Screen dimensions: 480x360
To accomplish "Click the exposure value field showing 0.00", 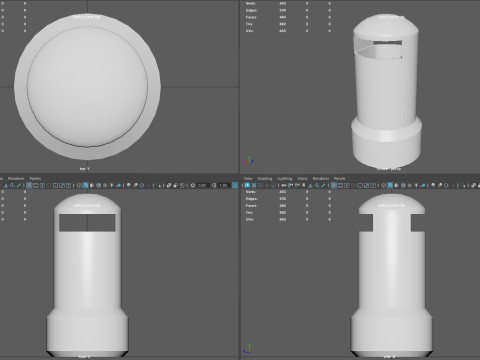I will click(x=202, y=185).
